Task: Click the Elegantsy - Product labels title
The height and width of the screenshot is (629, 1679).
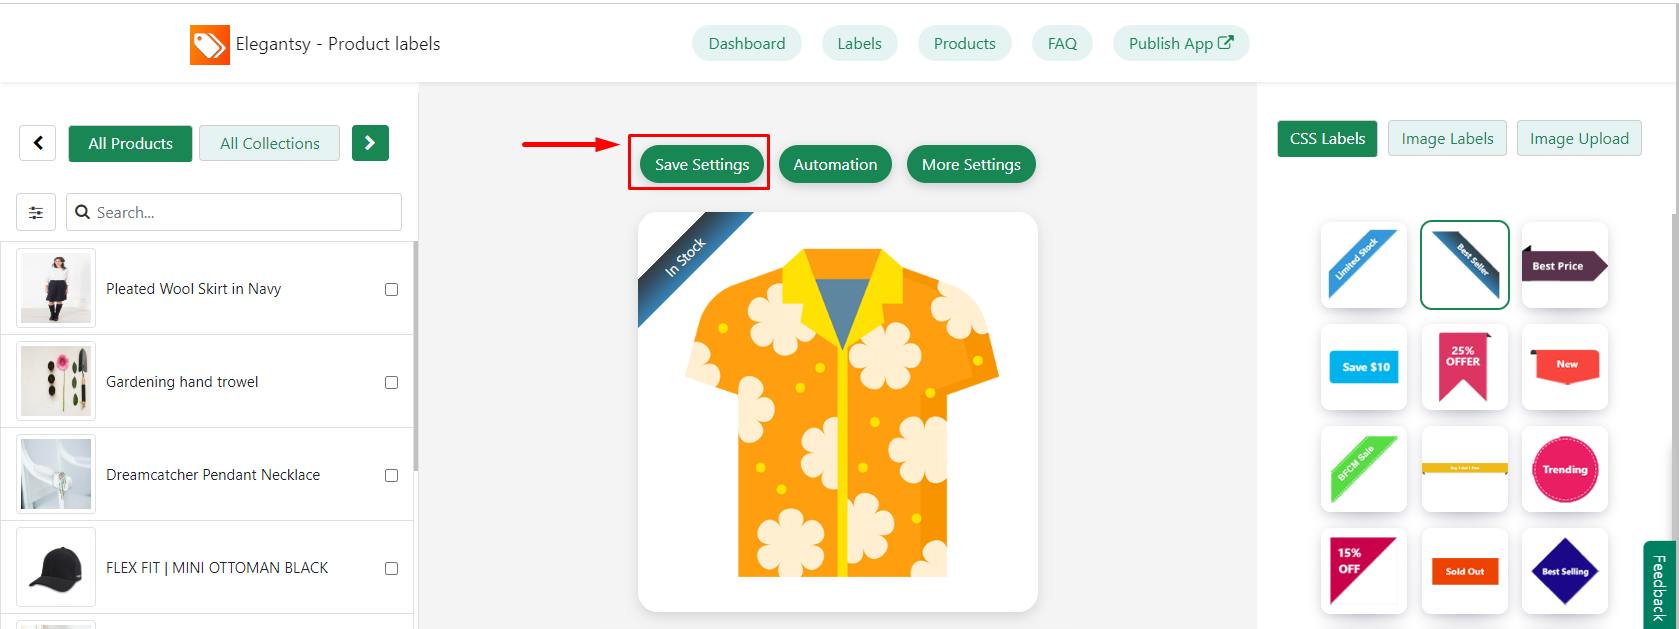Action: pos(338,44)
